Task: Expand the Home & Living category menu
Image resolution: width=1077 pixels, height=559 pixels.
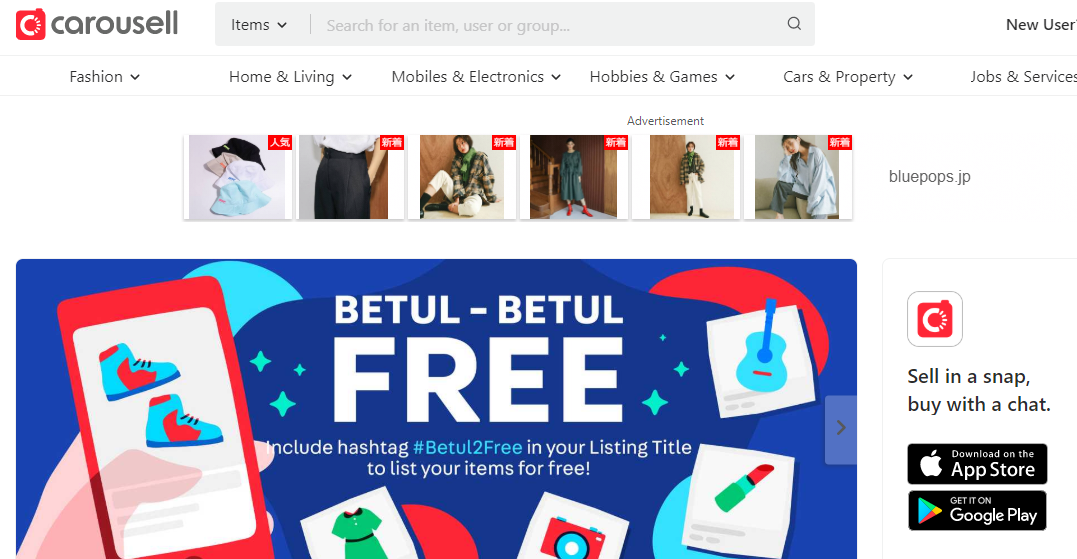Action: pyautogui.click(x=291, y=77)
